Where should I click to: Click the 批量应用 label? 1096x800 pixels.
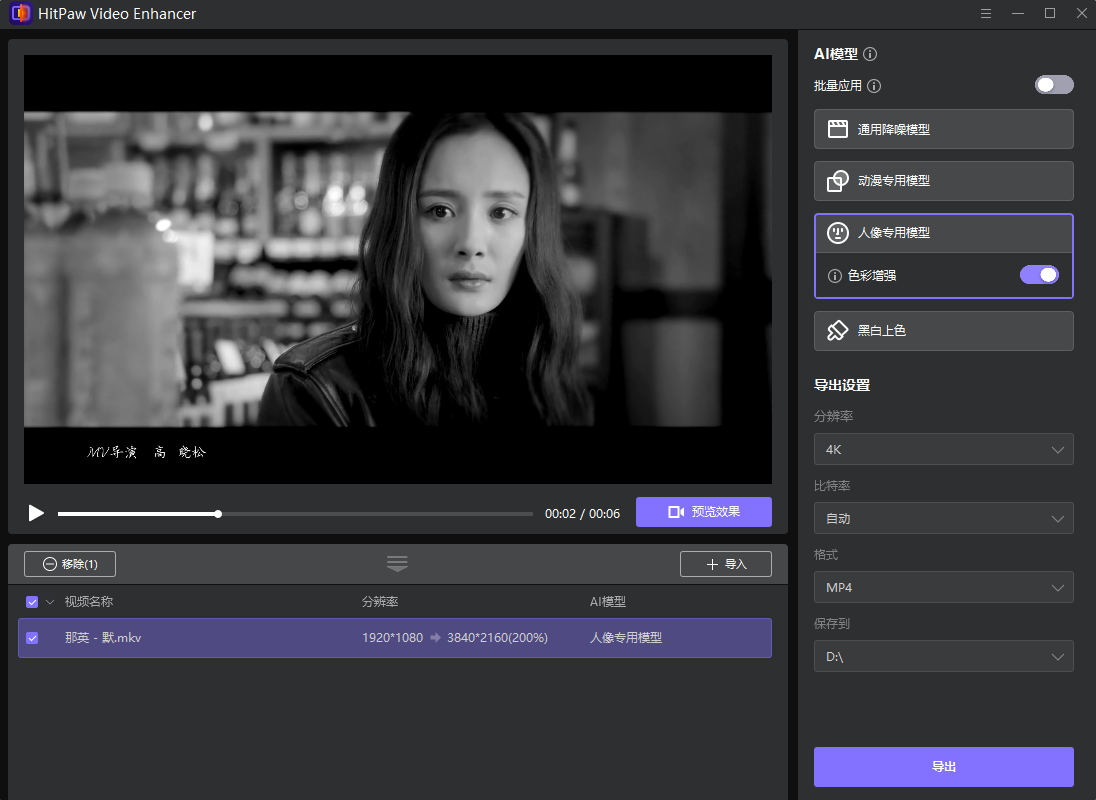coord(837,86)
